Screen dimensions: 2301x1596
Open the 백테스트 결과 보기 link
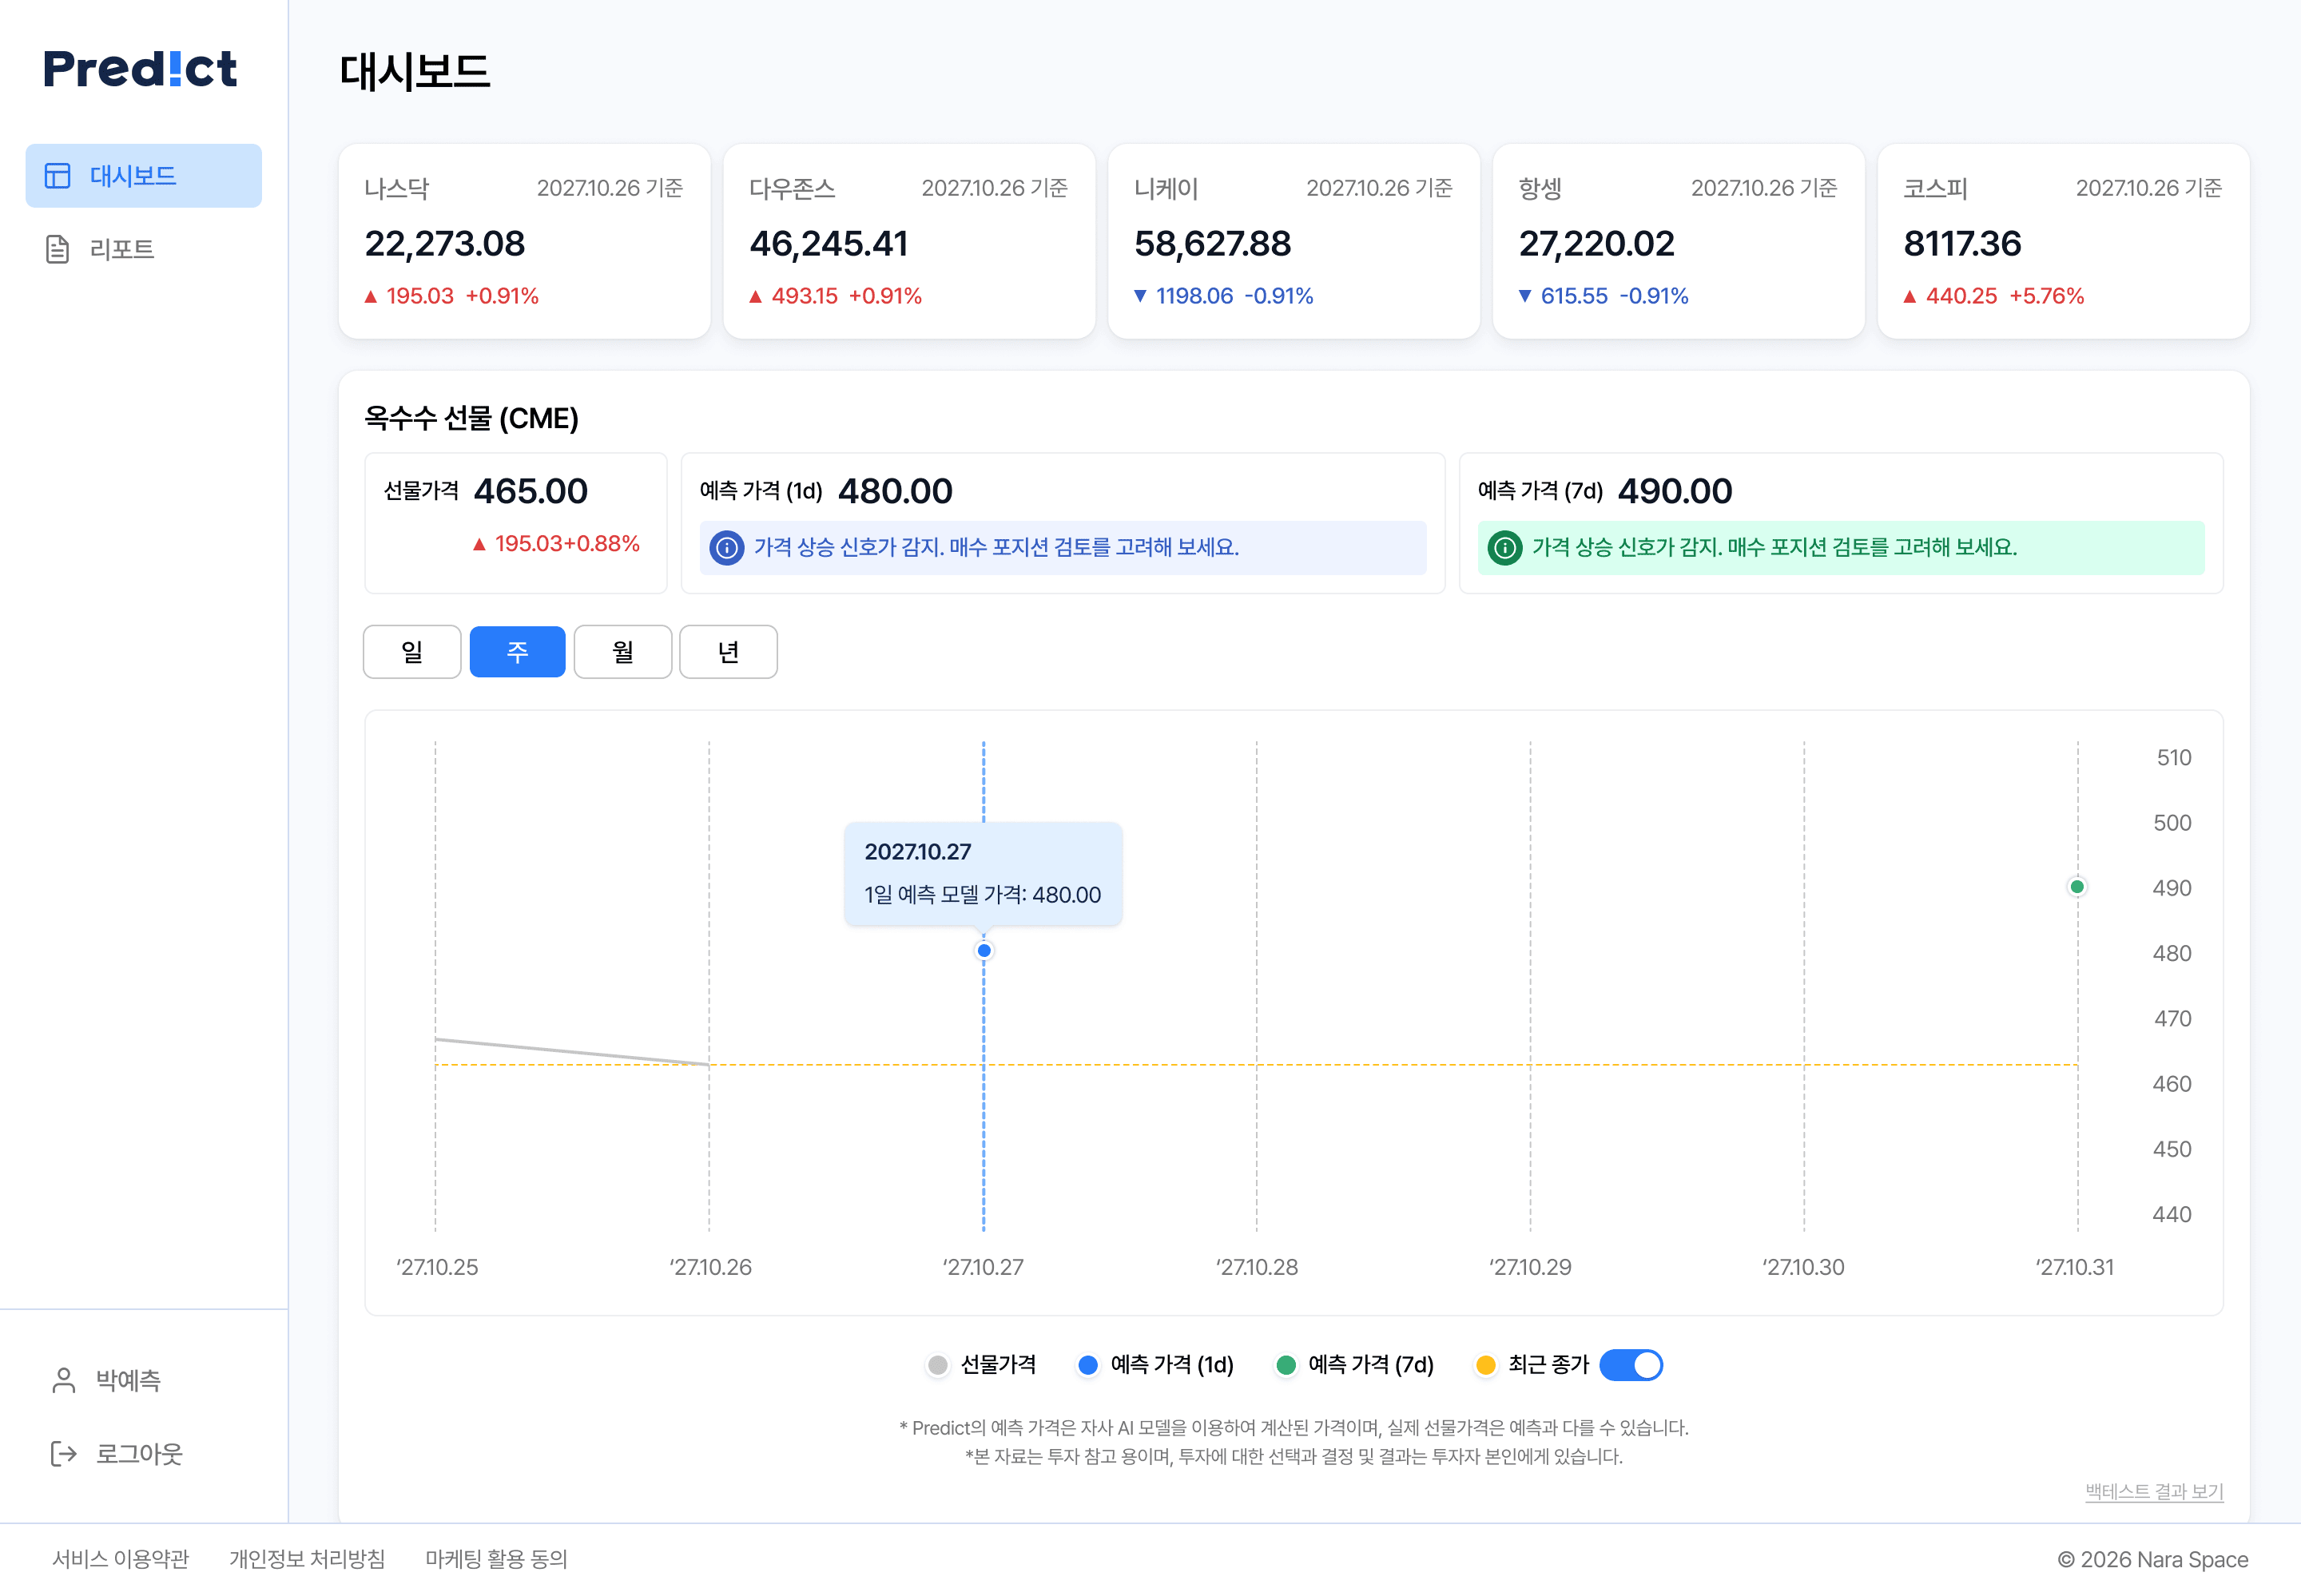[2154, 1491]
